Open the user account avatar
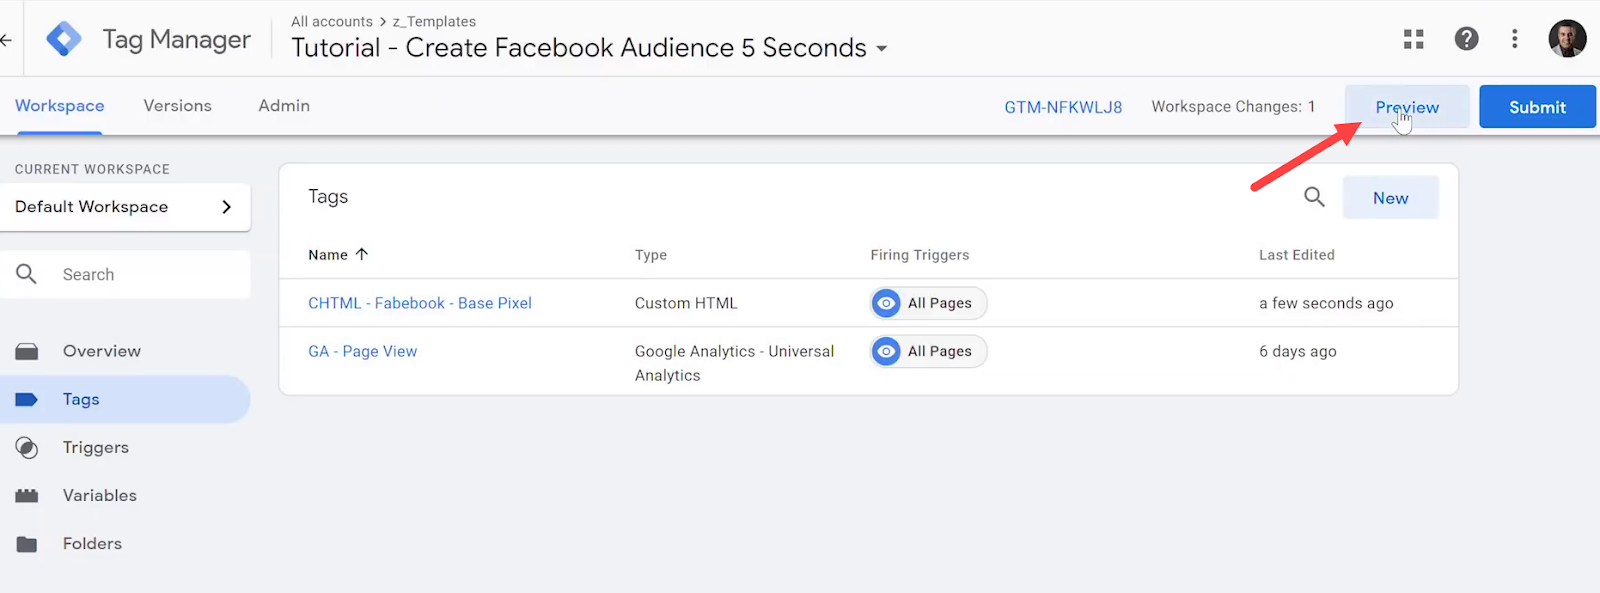This screenshot has width=1600, height=593. click(x=1567, y=39)
